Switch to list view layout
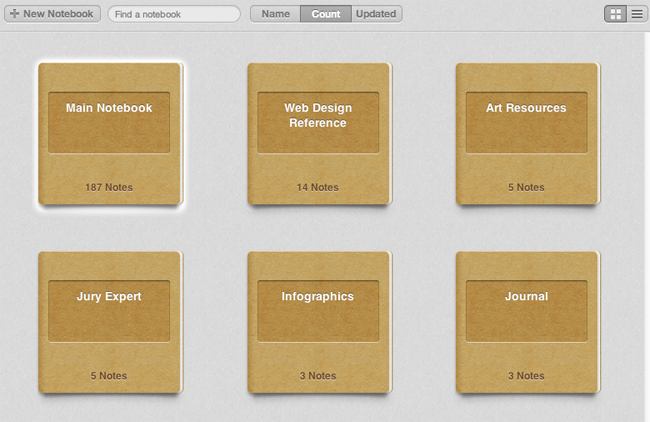 click(636, 14)
